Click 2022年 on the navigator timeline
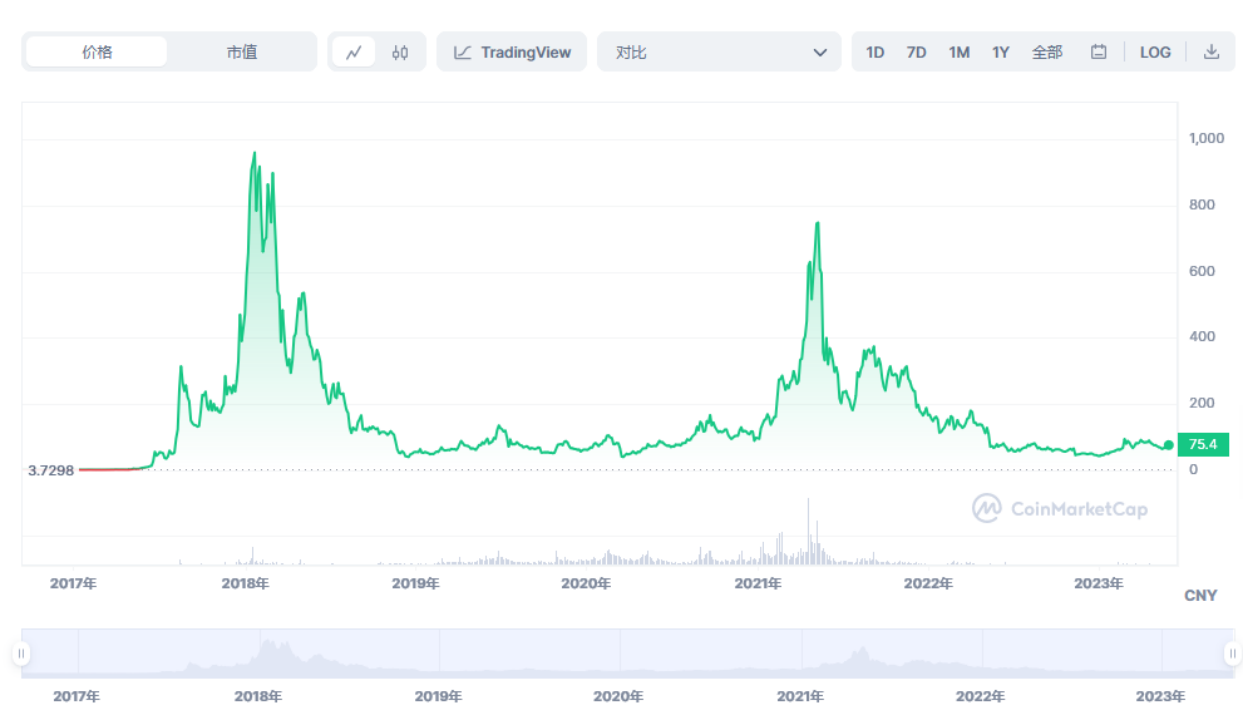This screenshot has width=1243, height=720. point(980,696)
